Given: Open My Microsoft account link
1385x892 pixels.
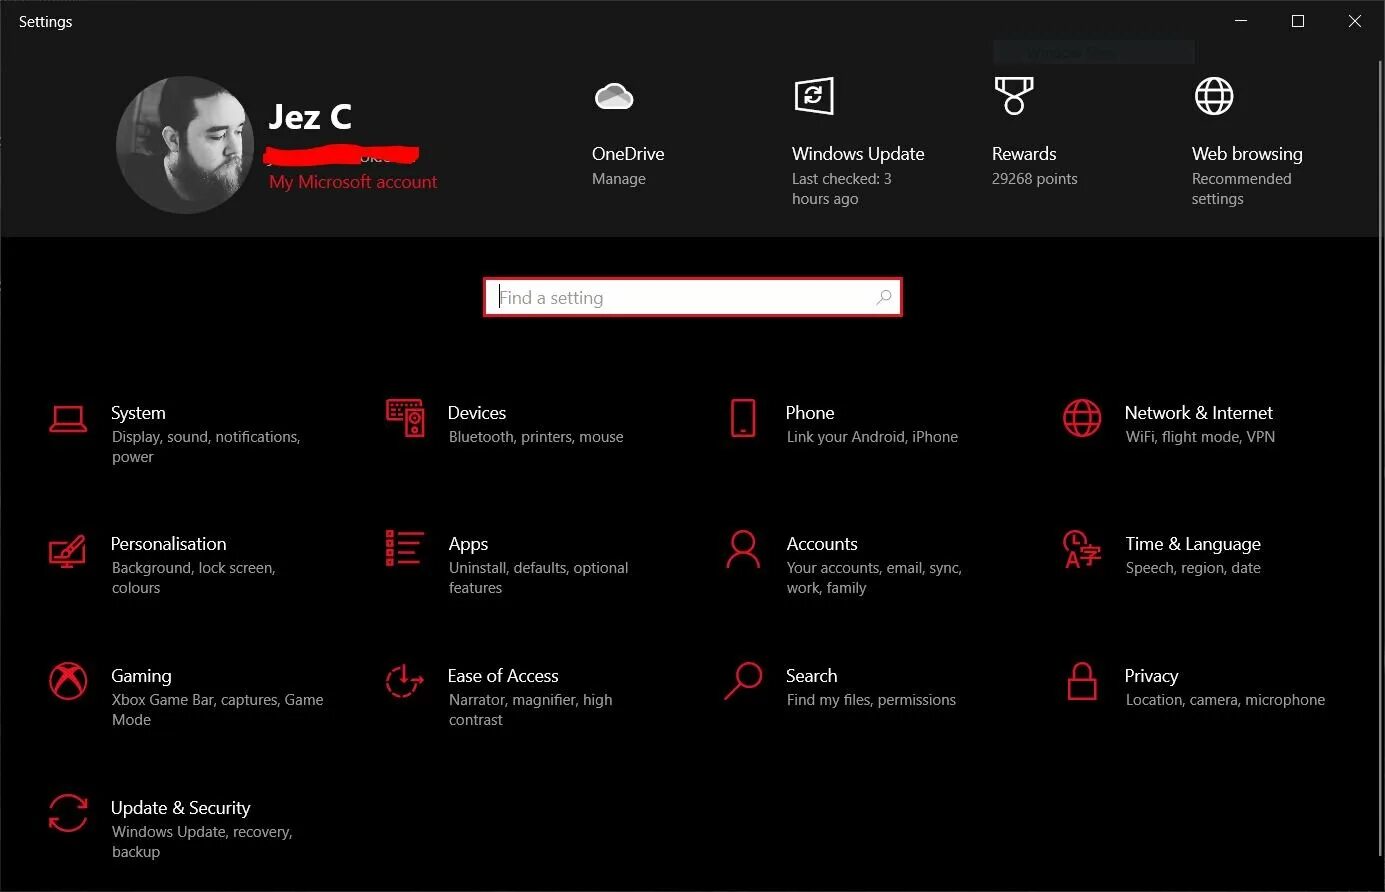Looking at the screenshot, I should (352, 182).
